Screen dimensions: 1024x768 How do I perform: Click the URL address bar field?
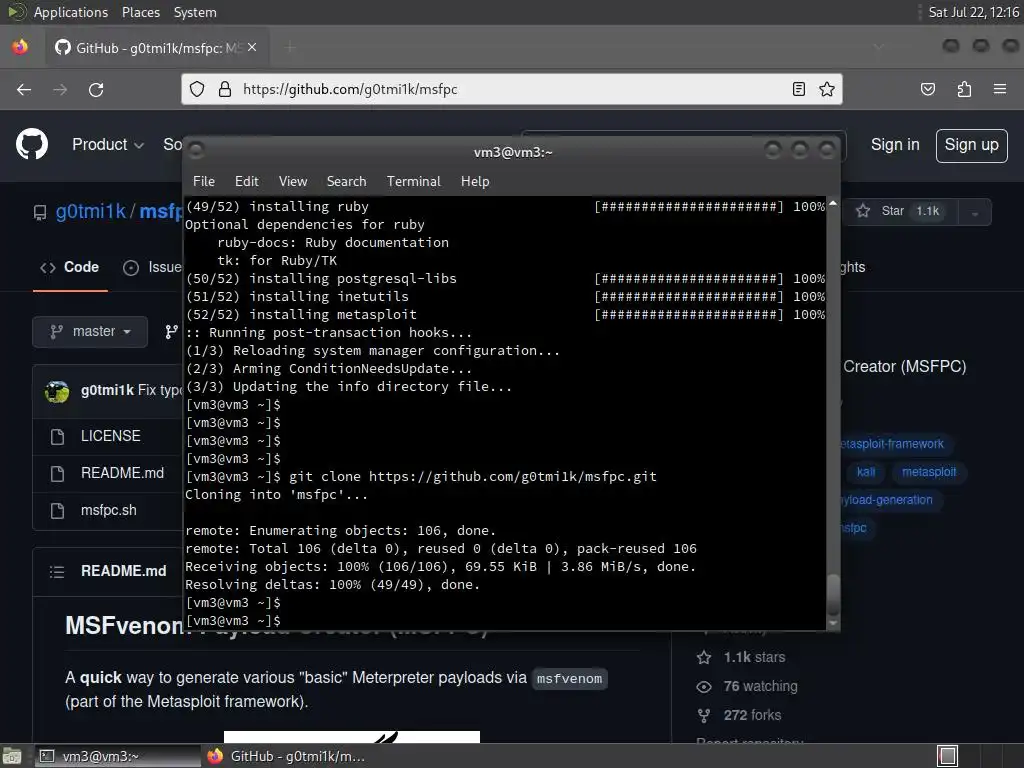pos(511,89)
